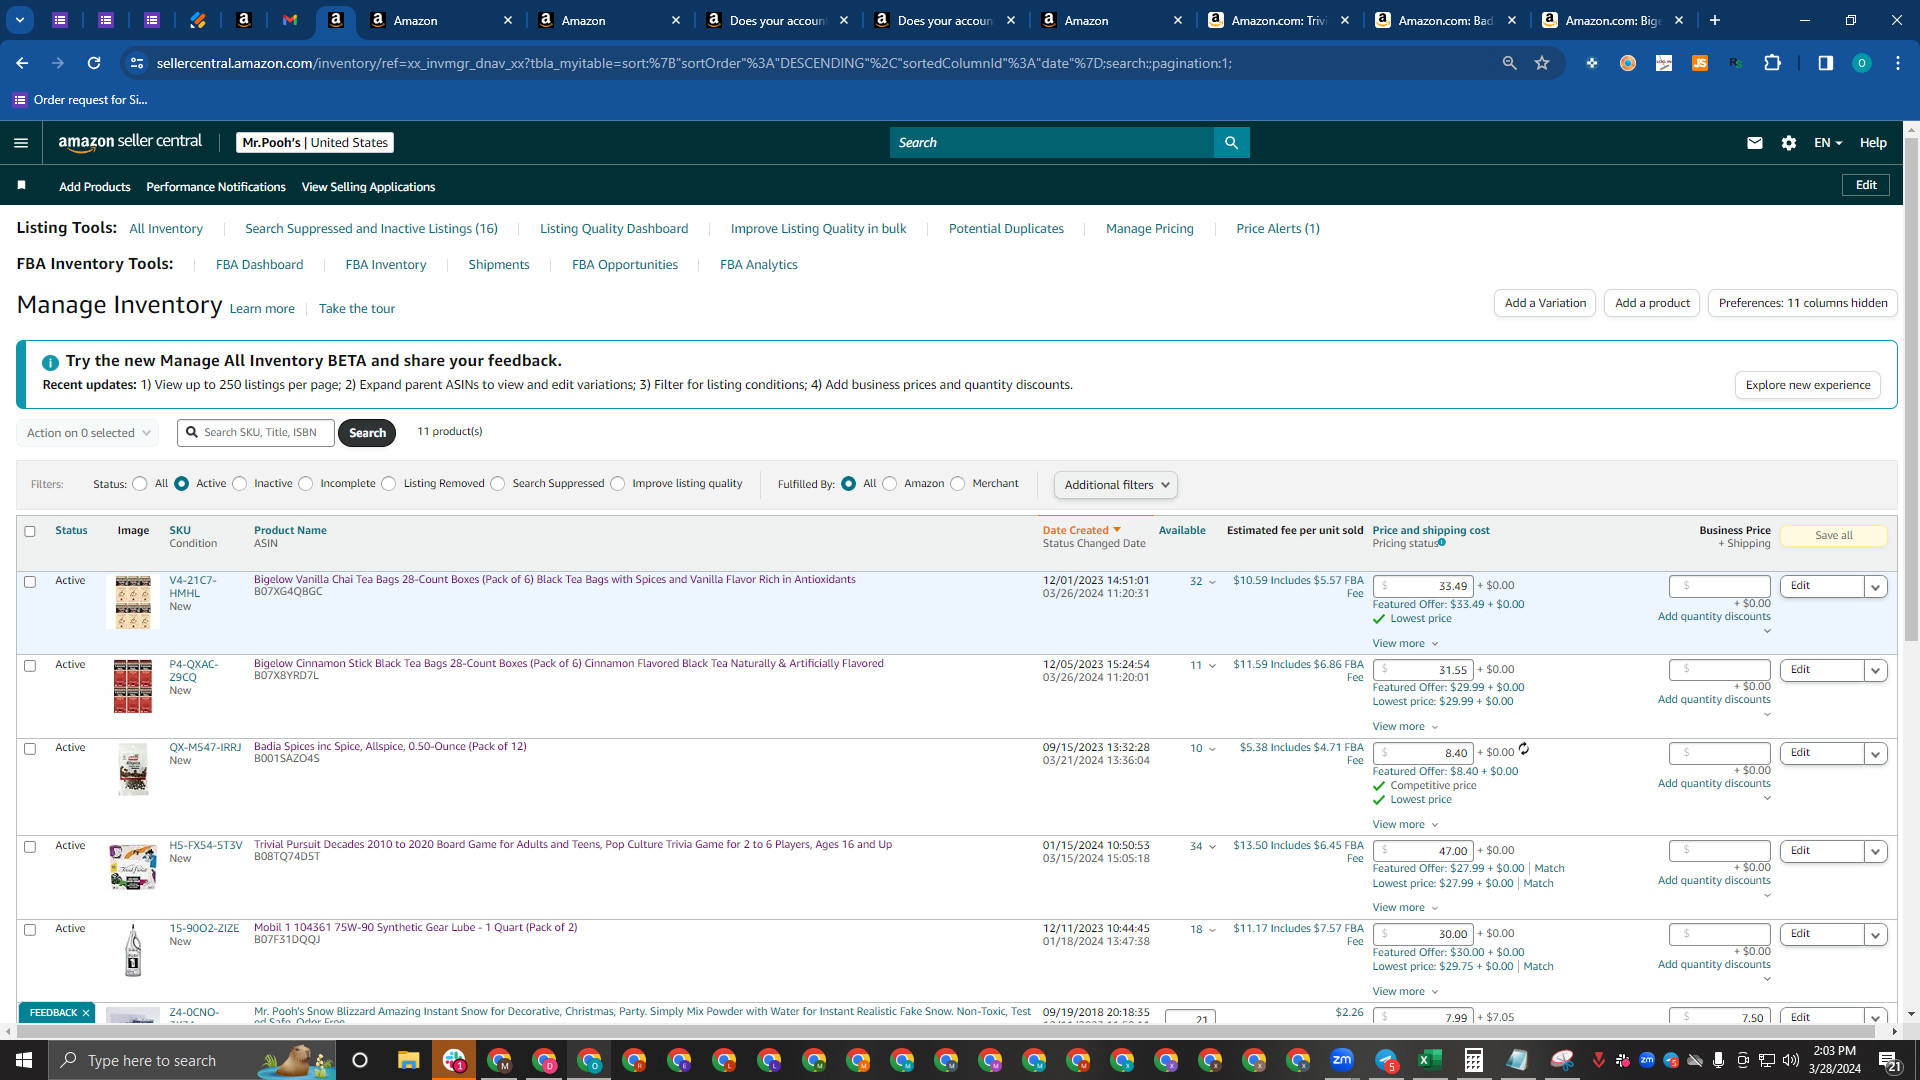Open the settings gear icon
1920x1080 pixels.
click(x=1789, y=143)
